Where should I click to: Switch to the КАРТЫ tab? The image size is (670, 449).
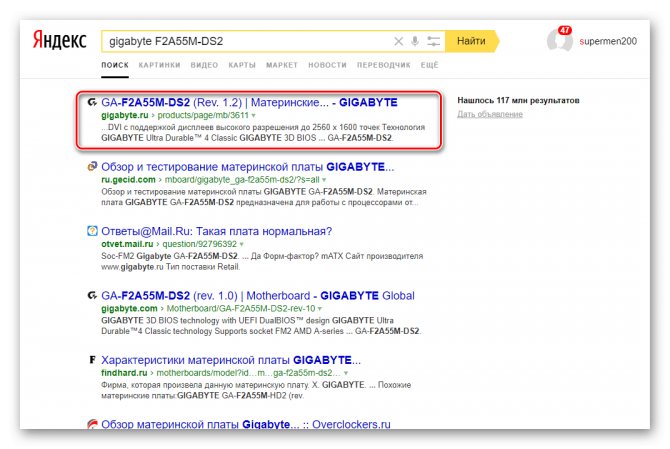pos(242,65)
